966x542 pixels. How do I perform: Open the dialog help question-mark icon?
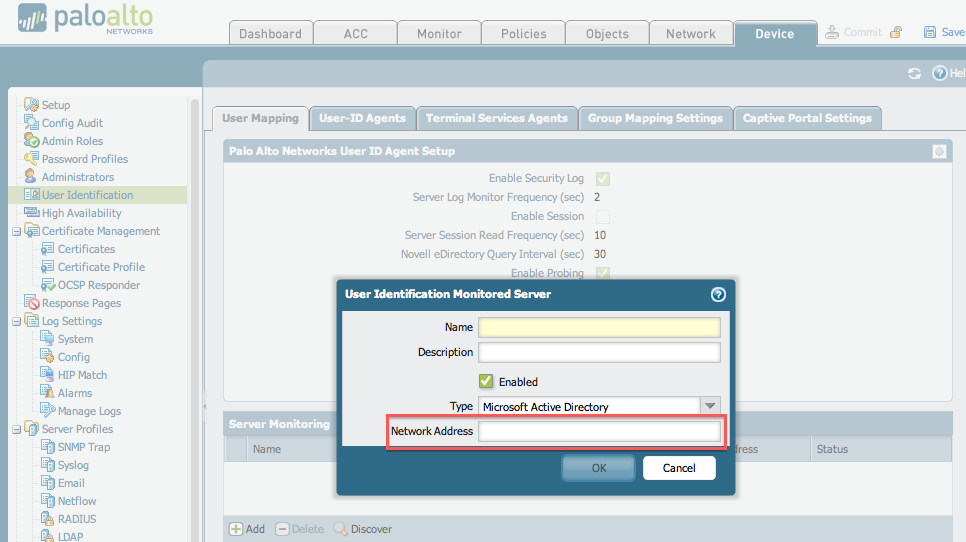click(x=718, y=294)
